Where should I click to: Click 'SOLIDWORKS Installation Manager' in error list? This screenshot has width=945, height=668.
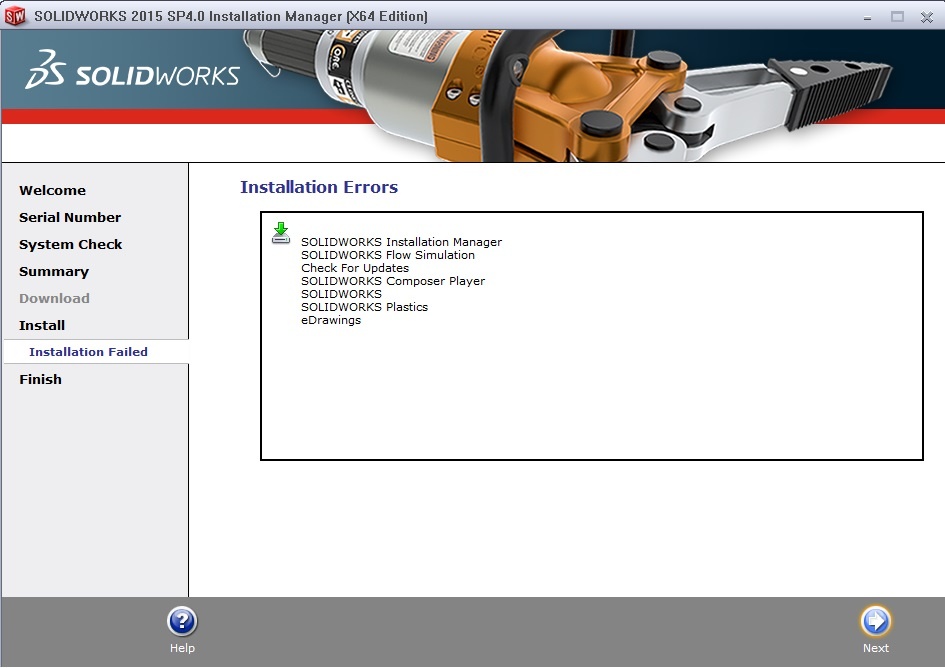pyautogui.click(x=401, y=242)
